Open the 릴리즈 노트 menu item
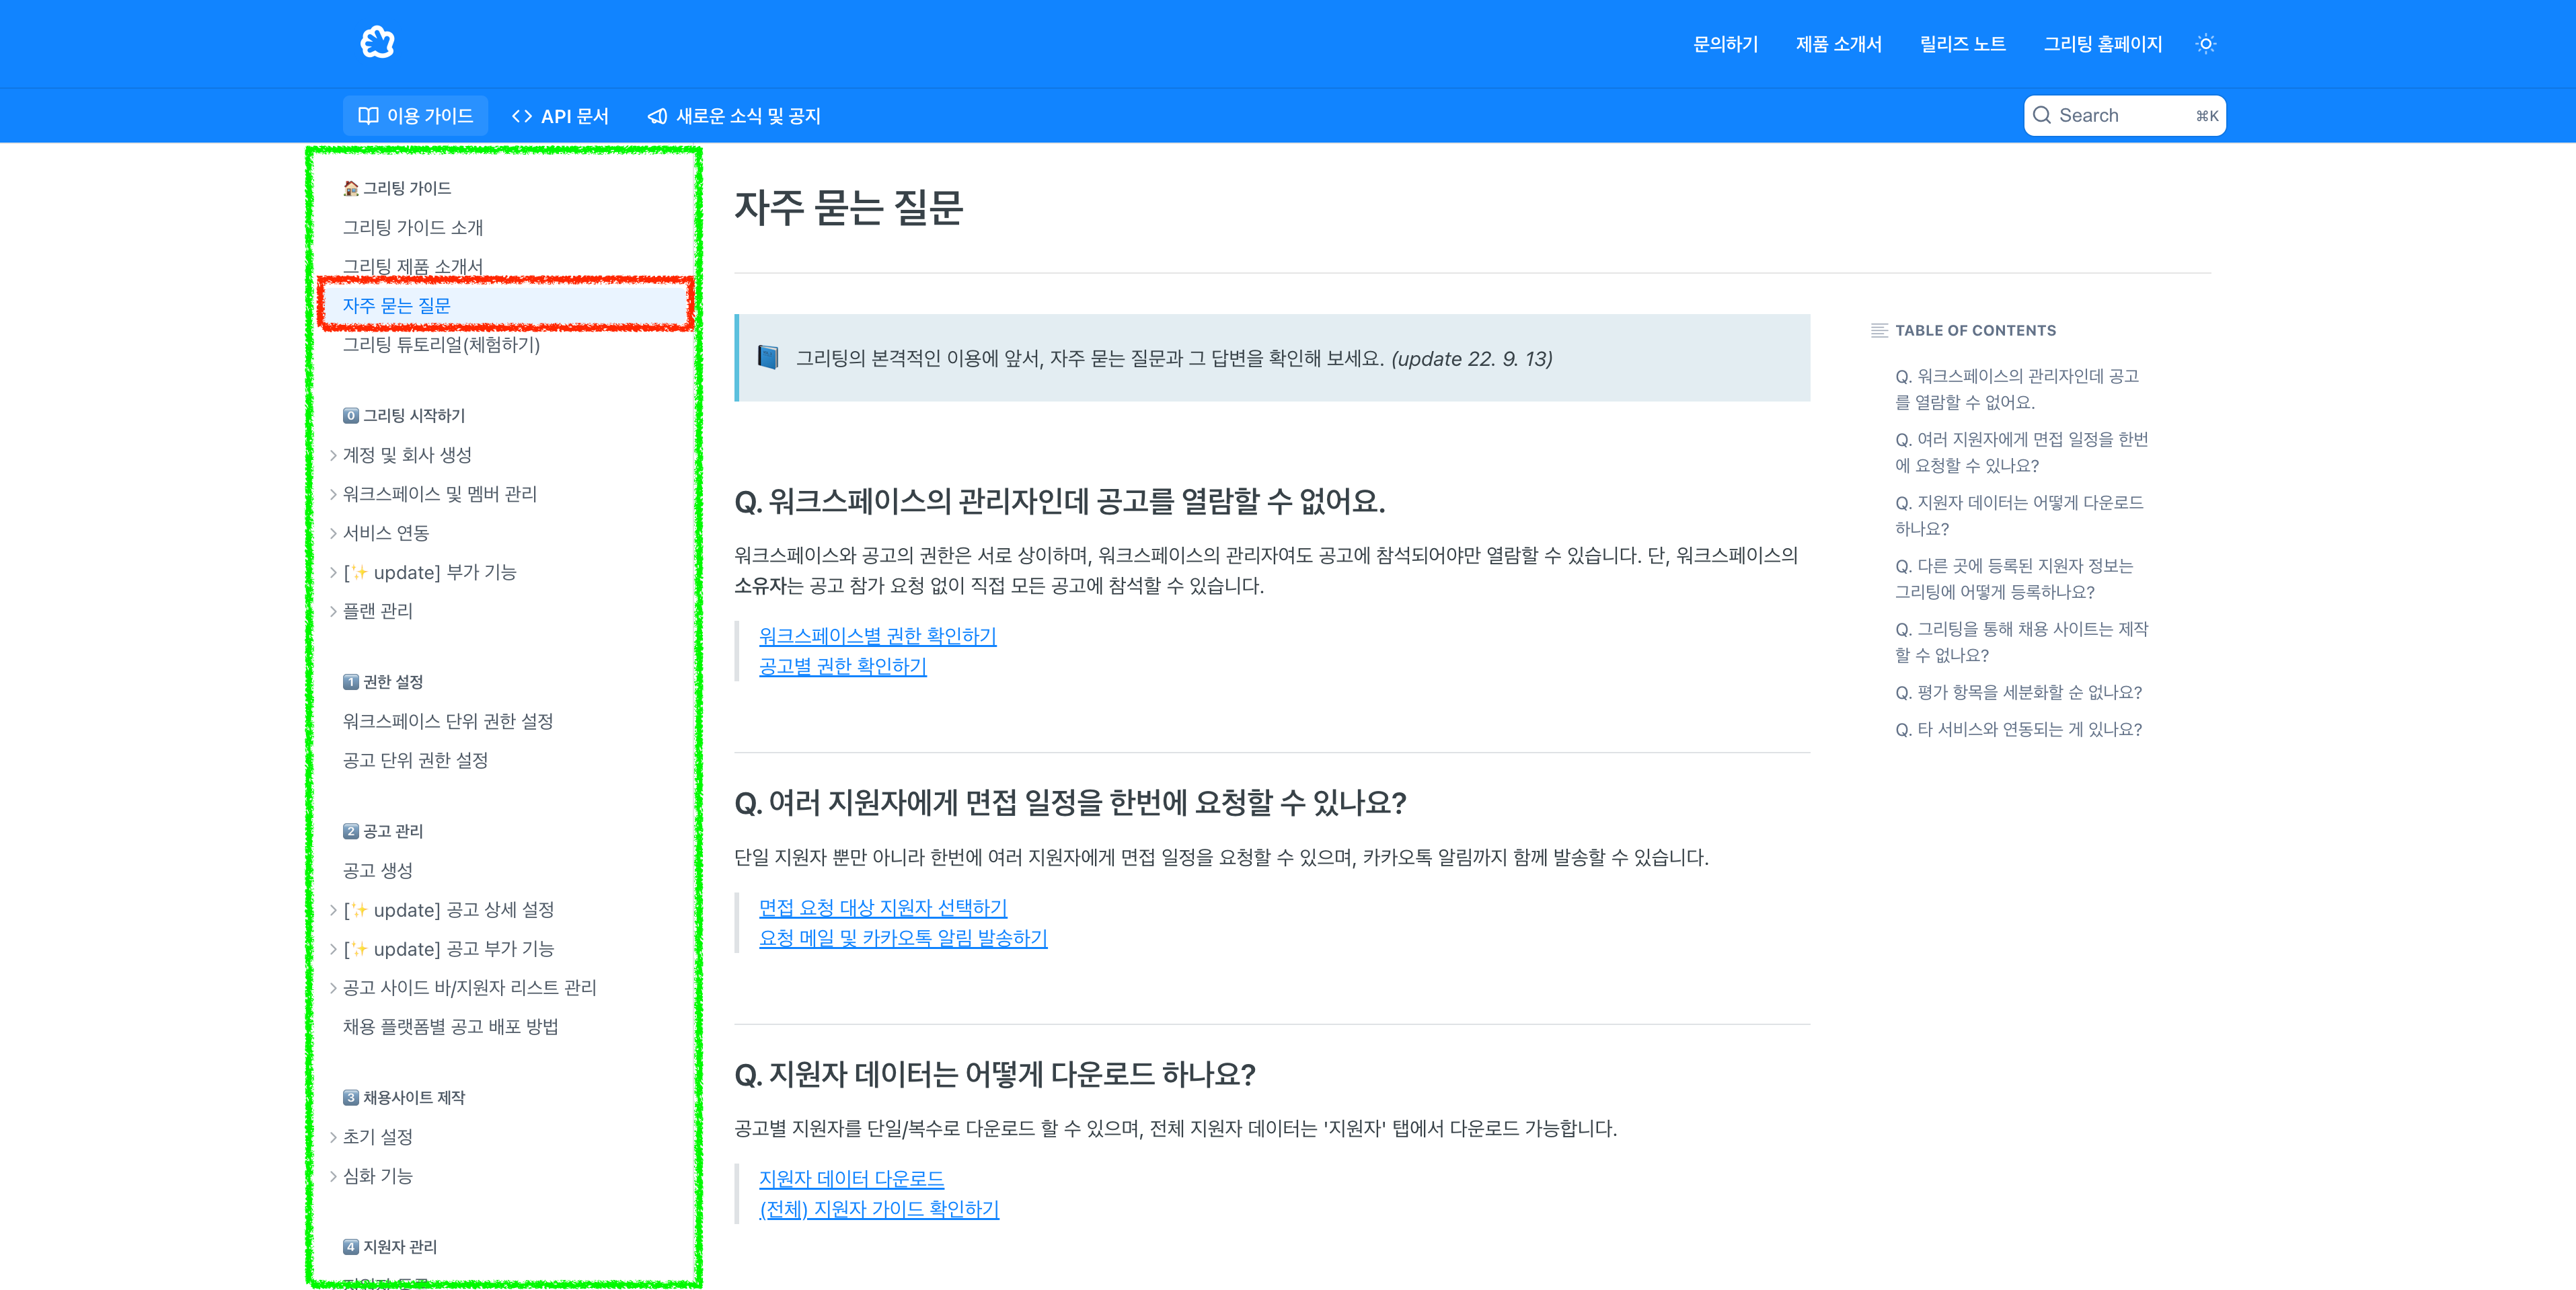 (1963, 44)
